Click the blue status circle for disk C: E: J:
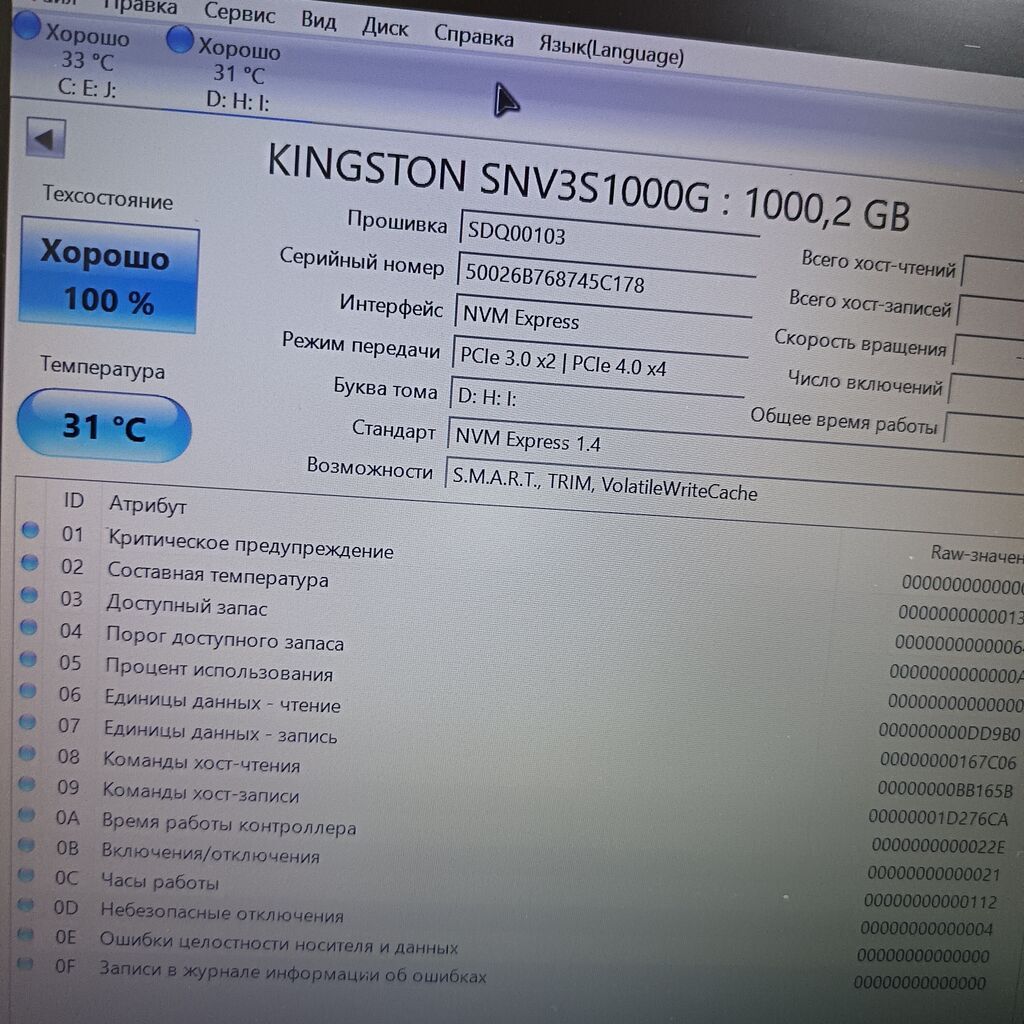1024x1024 pixels. (x=27, y=27)
